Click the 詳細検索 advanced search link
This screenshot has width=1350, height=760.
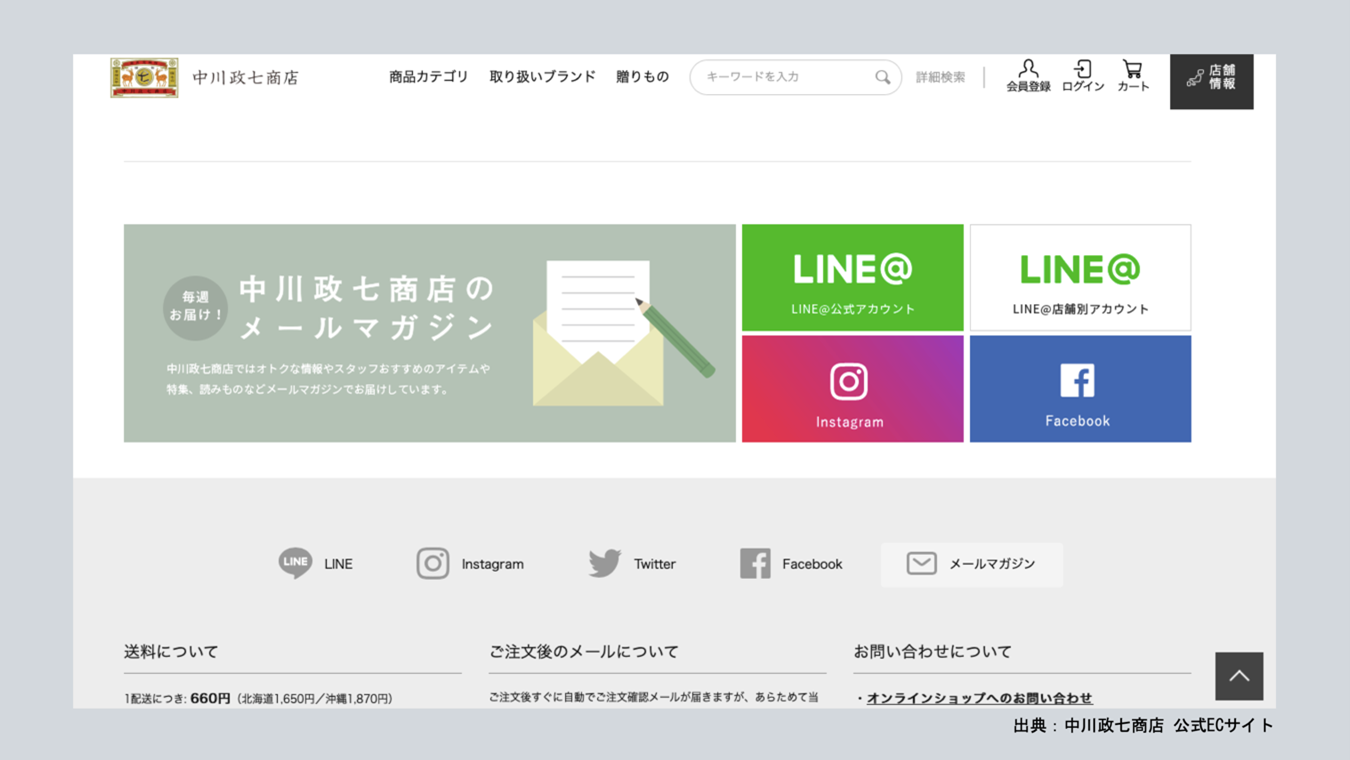[x=940, y=77]
